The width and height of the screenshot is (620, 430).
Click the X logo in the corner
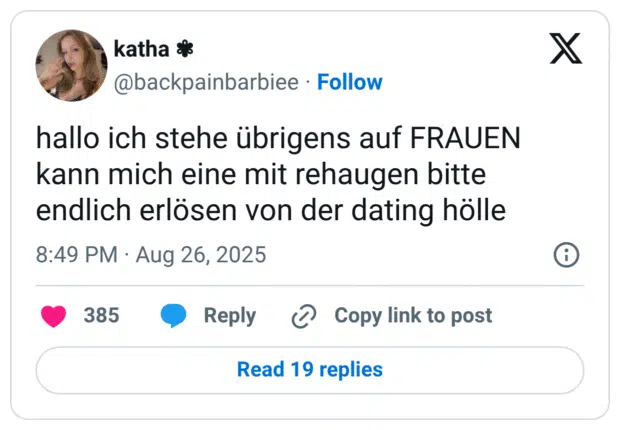tap(566, 47)
